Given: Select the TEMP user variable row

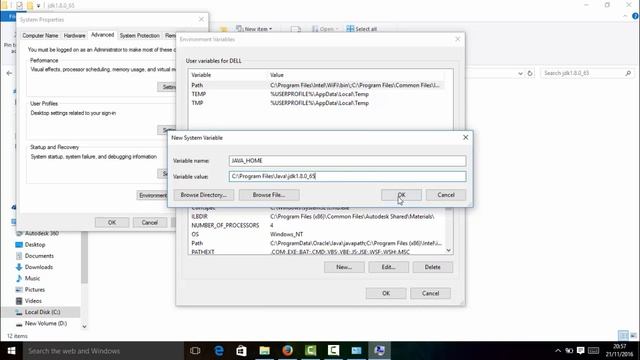Looking at the screenshot, I should (x=317, y=94).
